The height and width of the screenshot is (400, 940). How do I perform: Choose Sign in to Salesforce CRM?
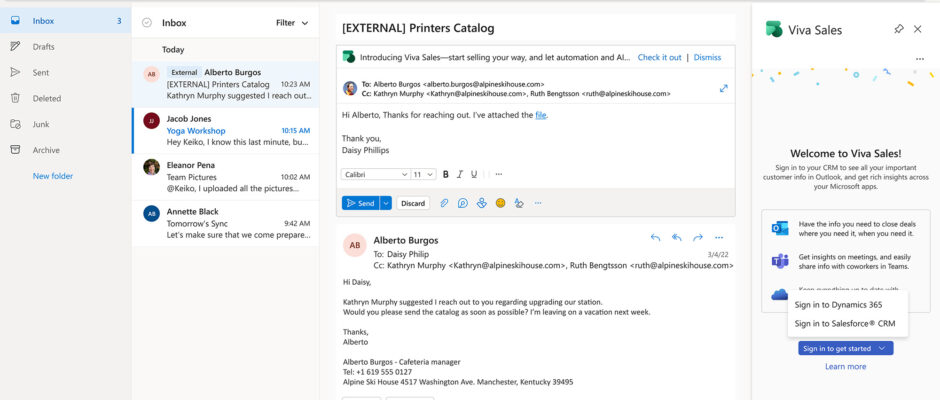(847, 324)
